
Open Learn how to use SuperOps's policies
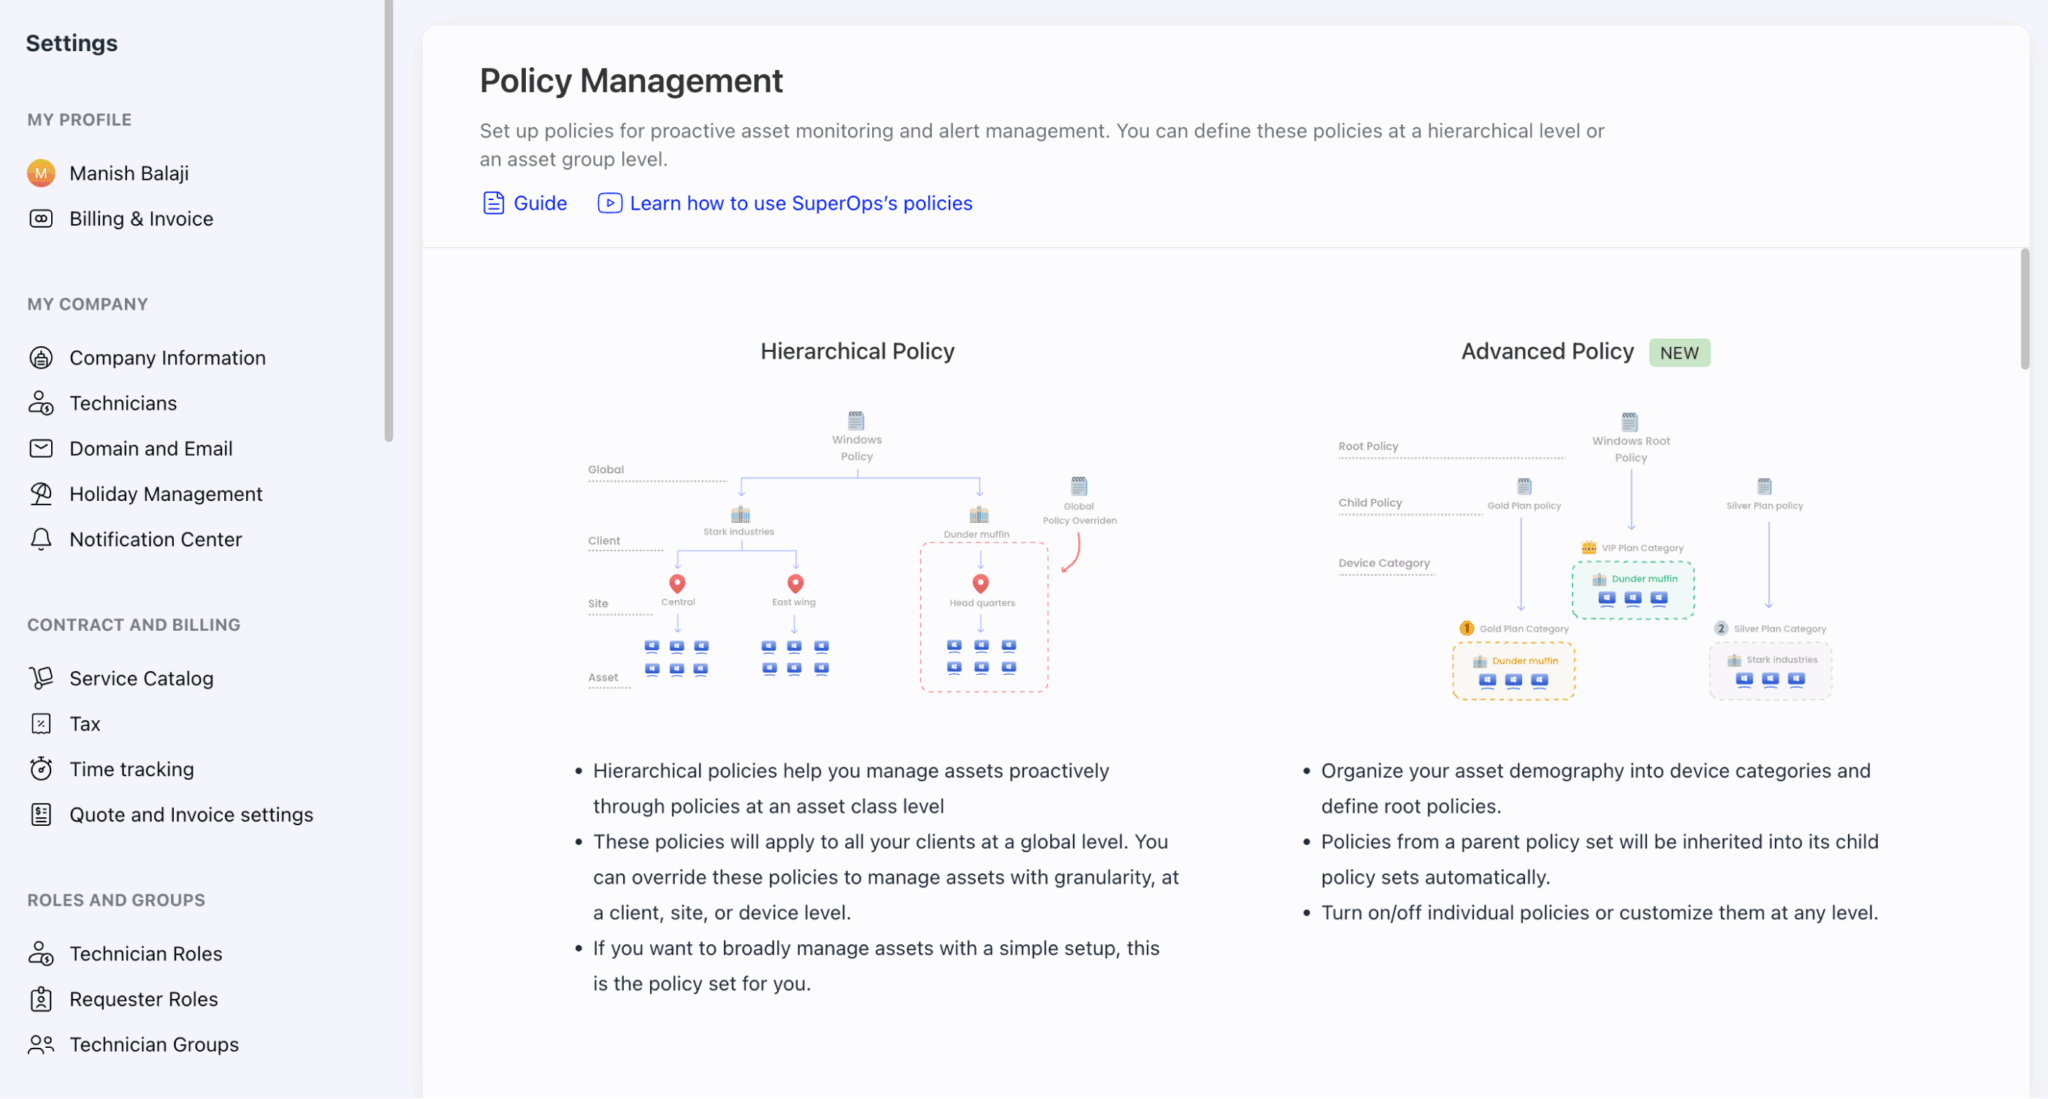tap(801, 203)
